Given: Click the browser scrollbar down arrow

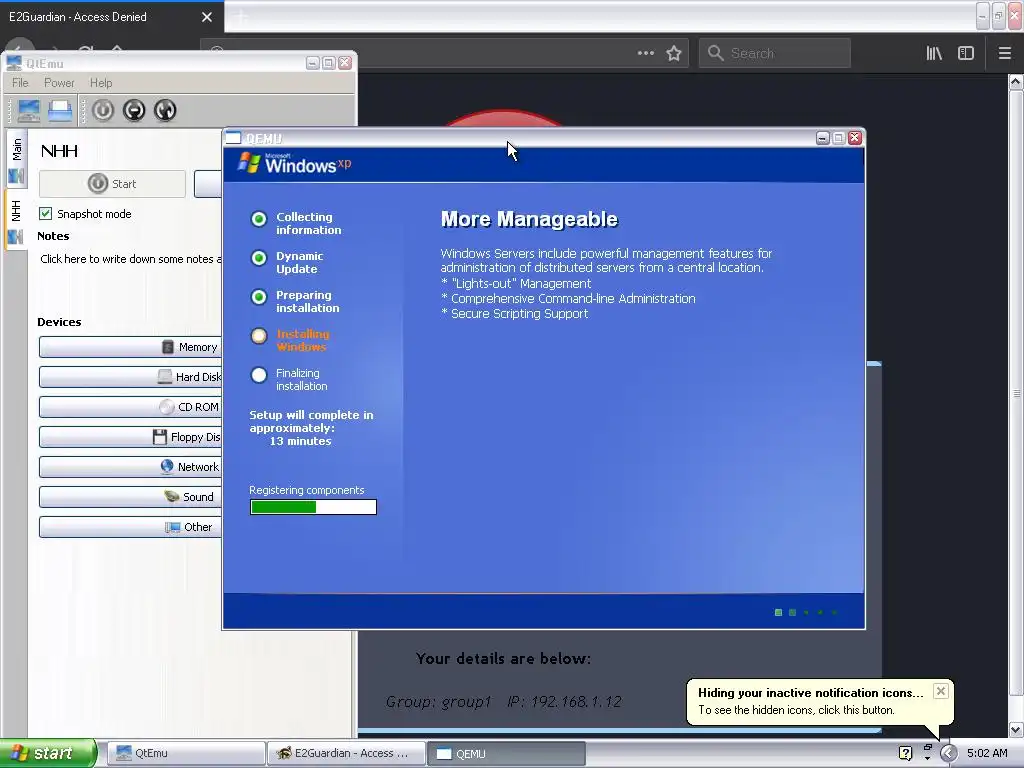Looking at the screenshot, I should point(1016,729).
